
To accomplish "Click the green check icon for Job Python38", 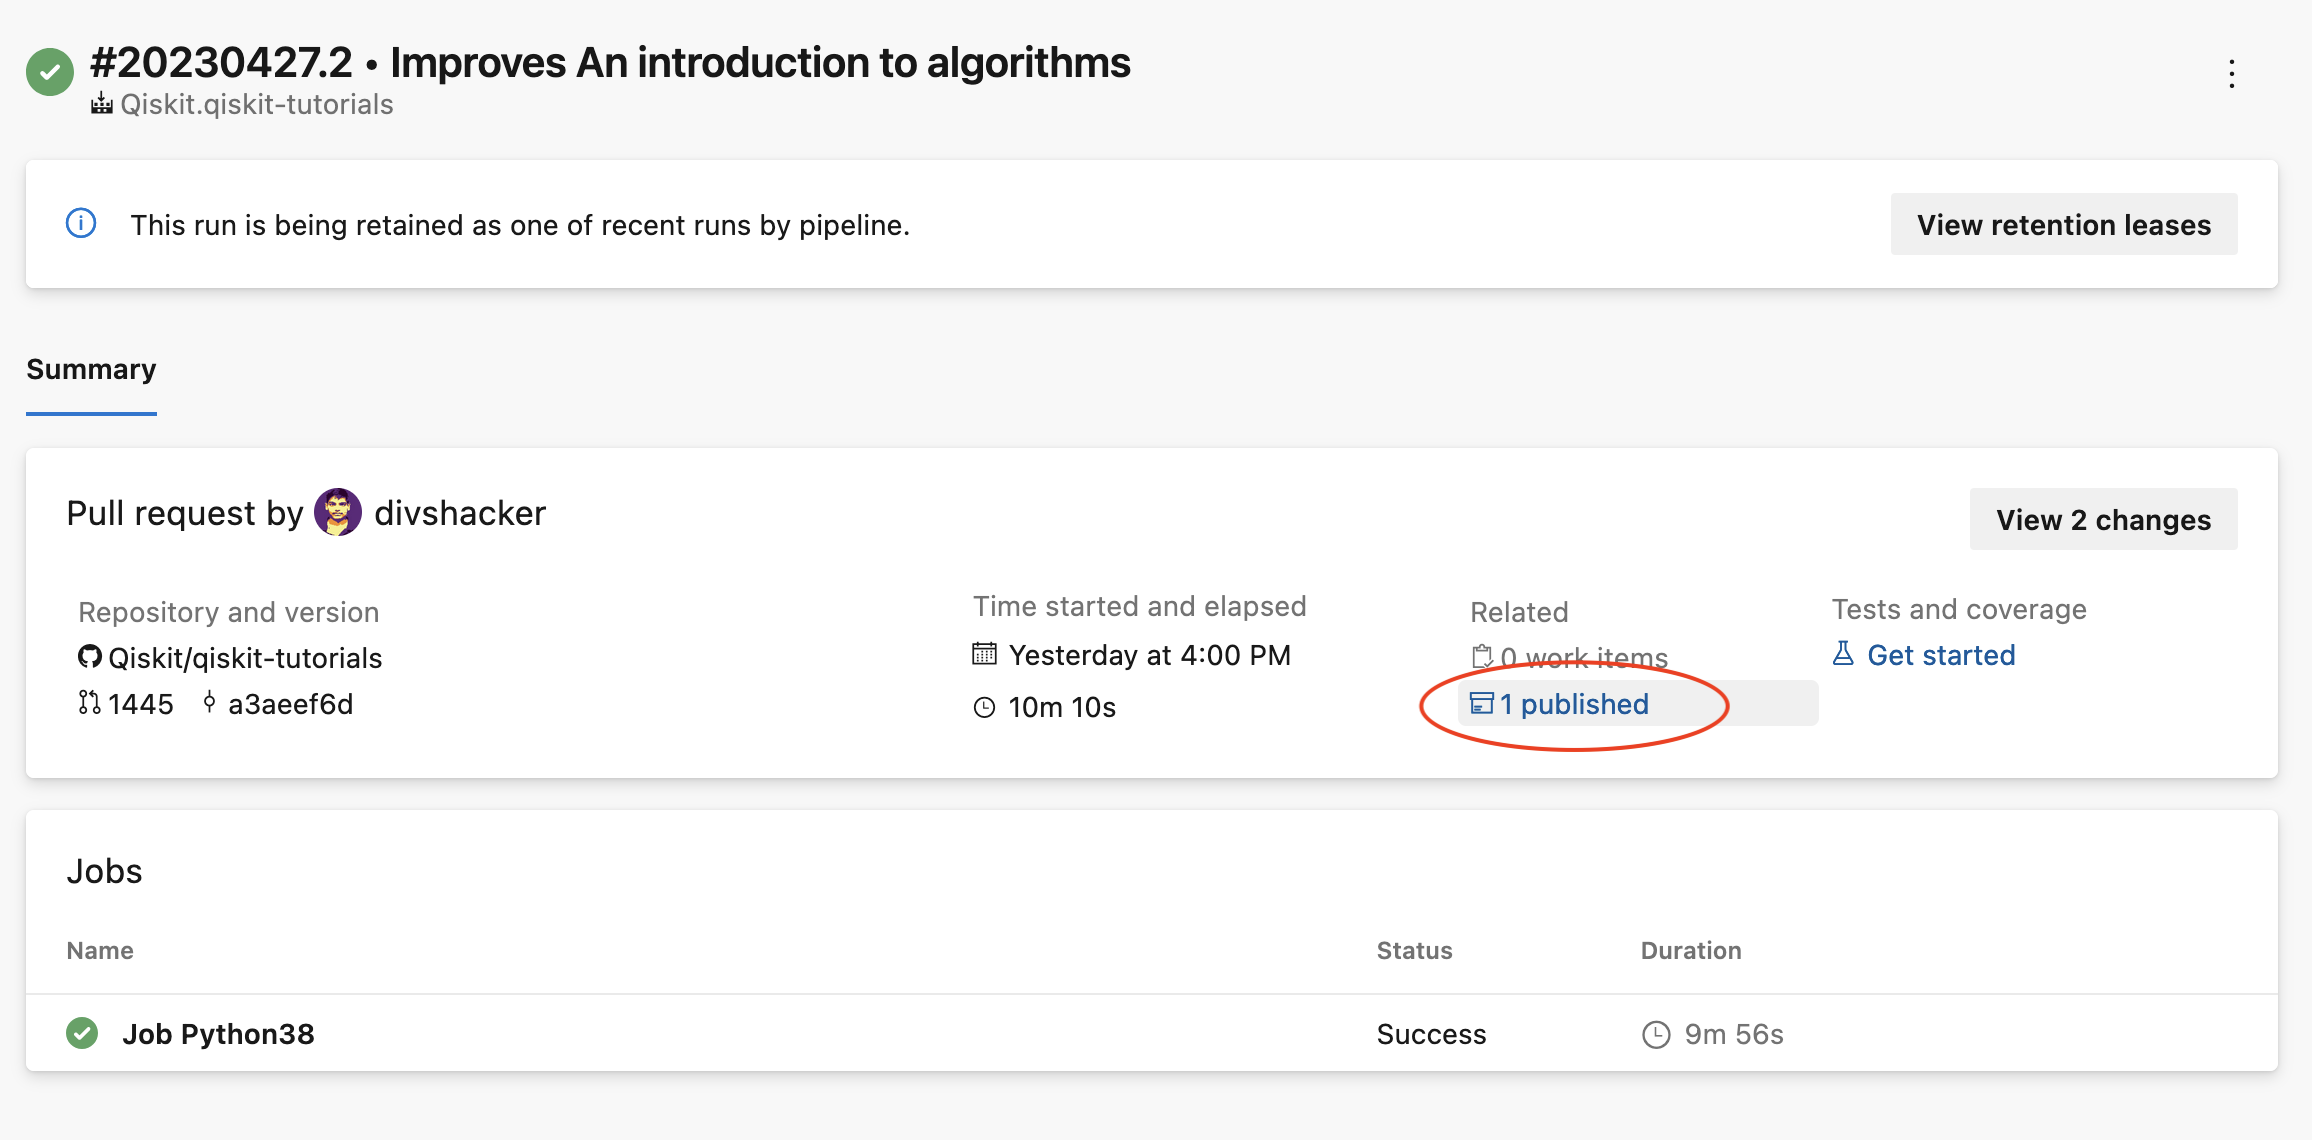I will (82, 1033).
